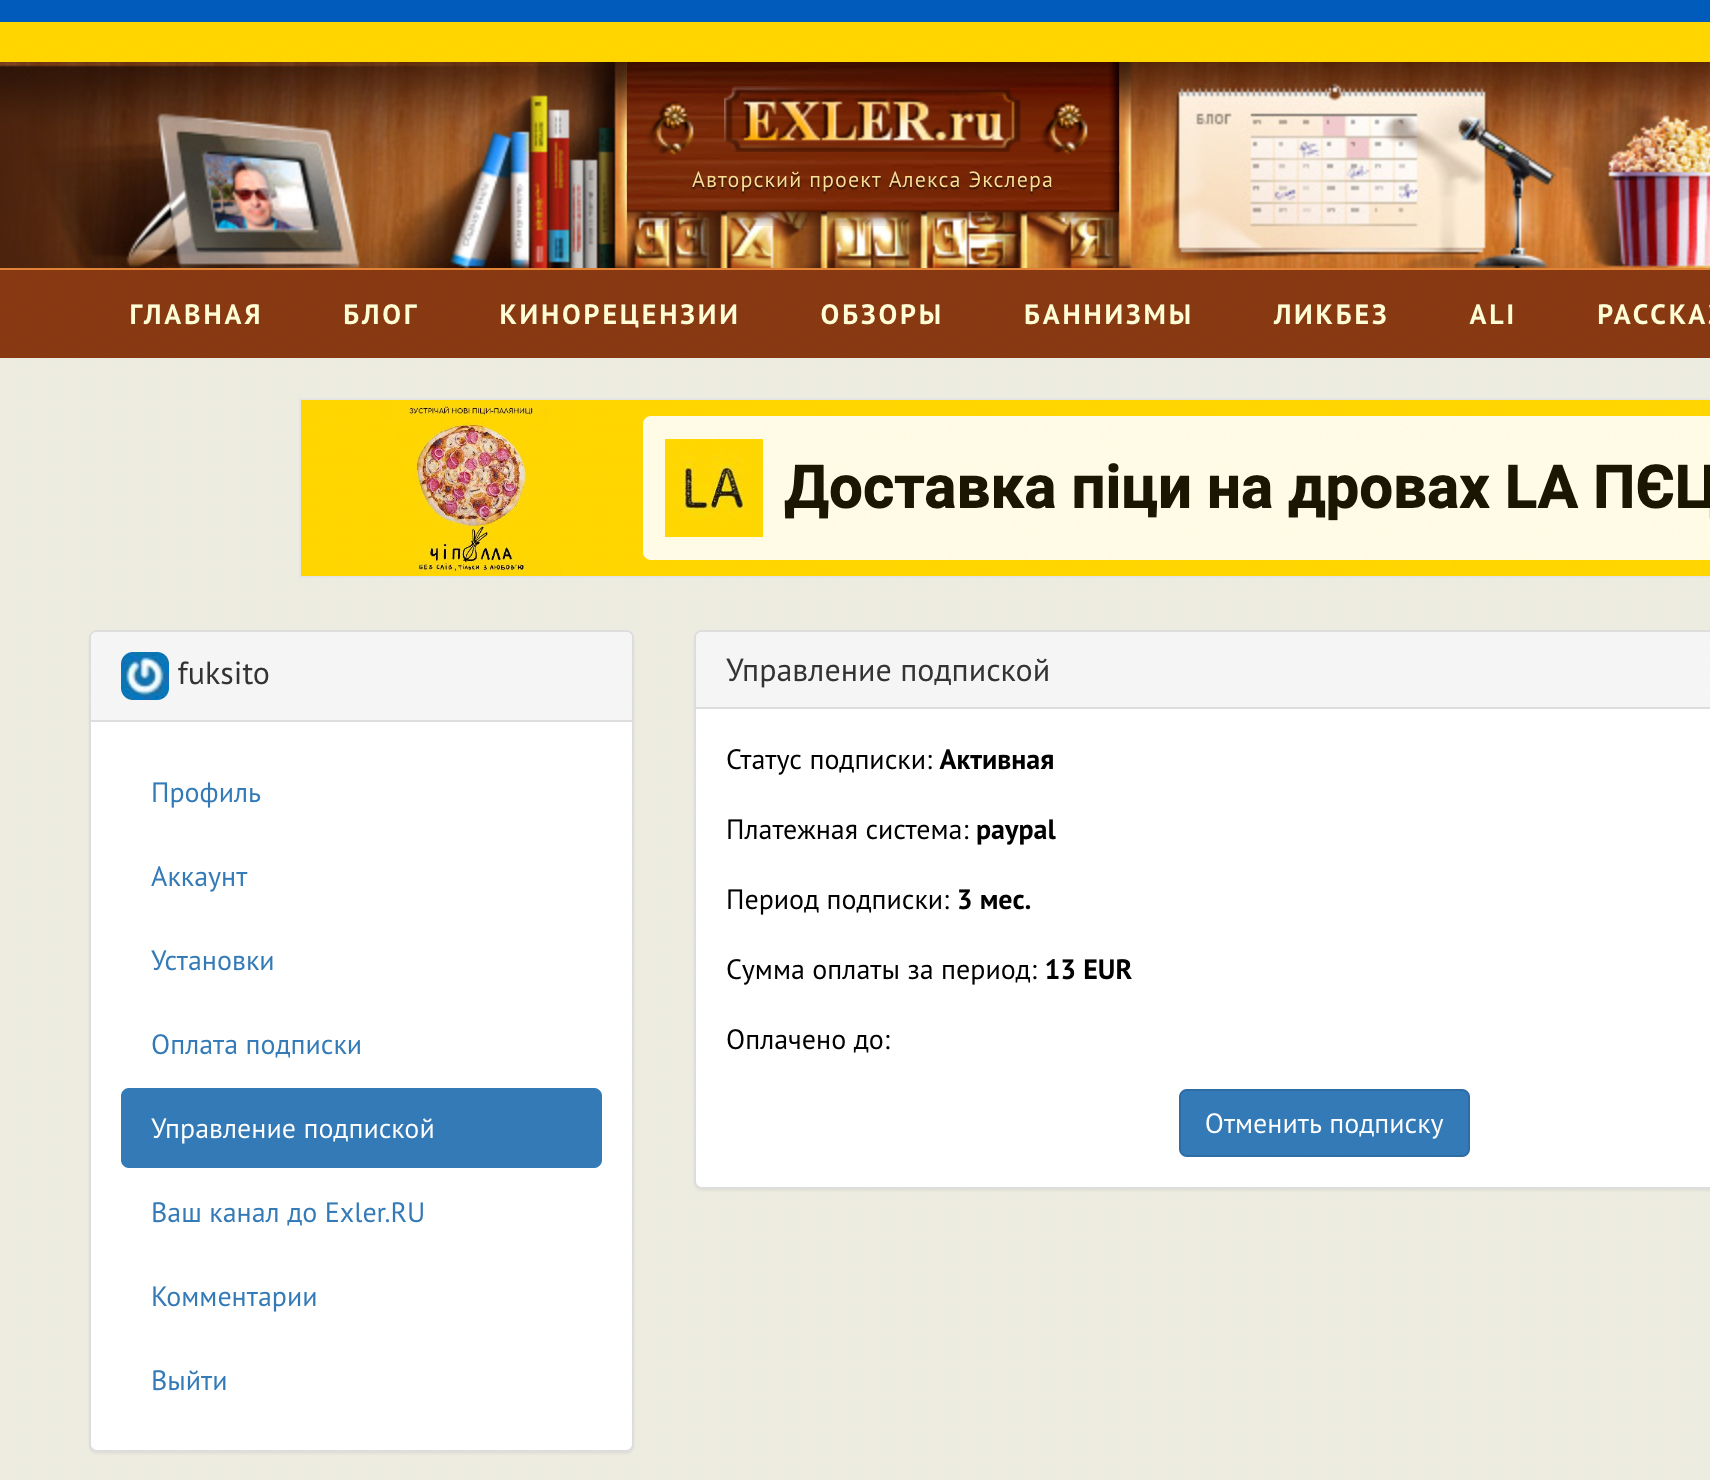The width and height of the screenshot is (1710, 1480).
Task: Open the ГЛАВНАЯ navigation item
Action: pos(195,314)
